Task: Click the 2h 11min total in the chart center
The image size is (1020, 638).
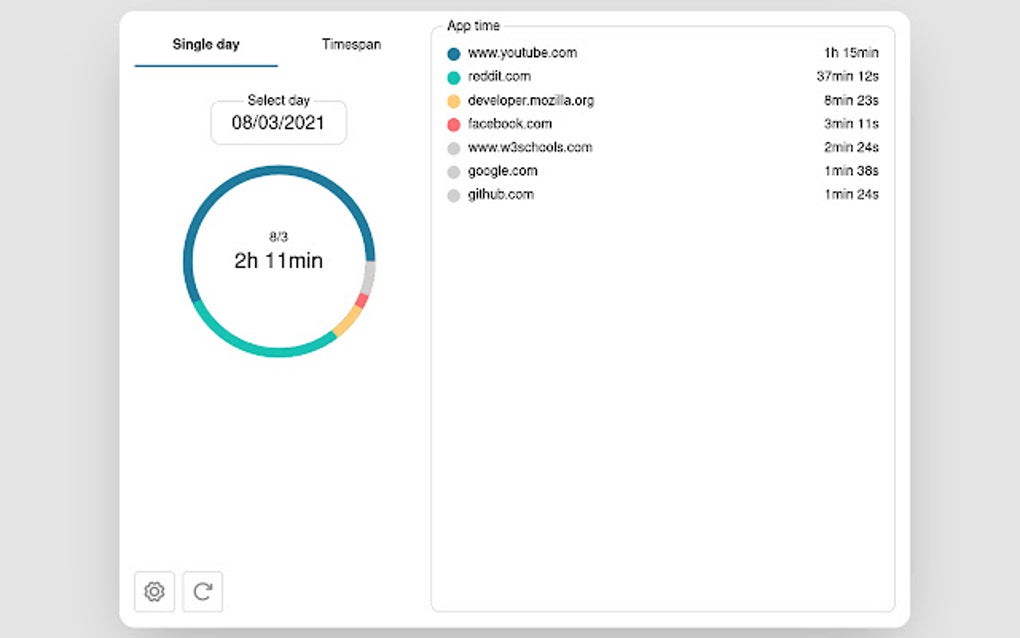Action: tap(278, 260)
